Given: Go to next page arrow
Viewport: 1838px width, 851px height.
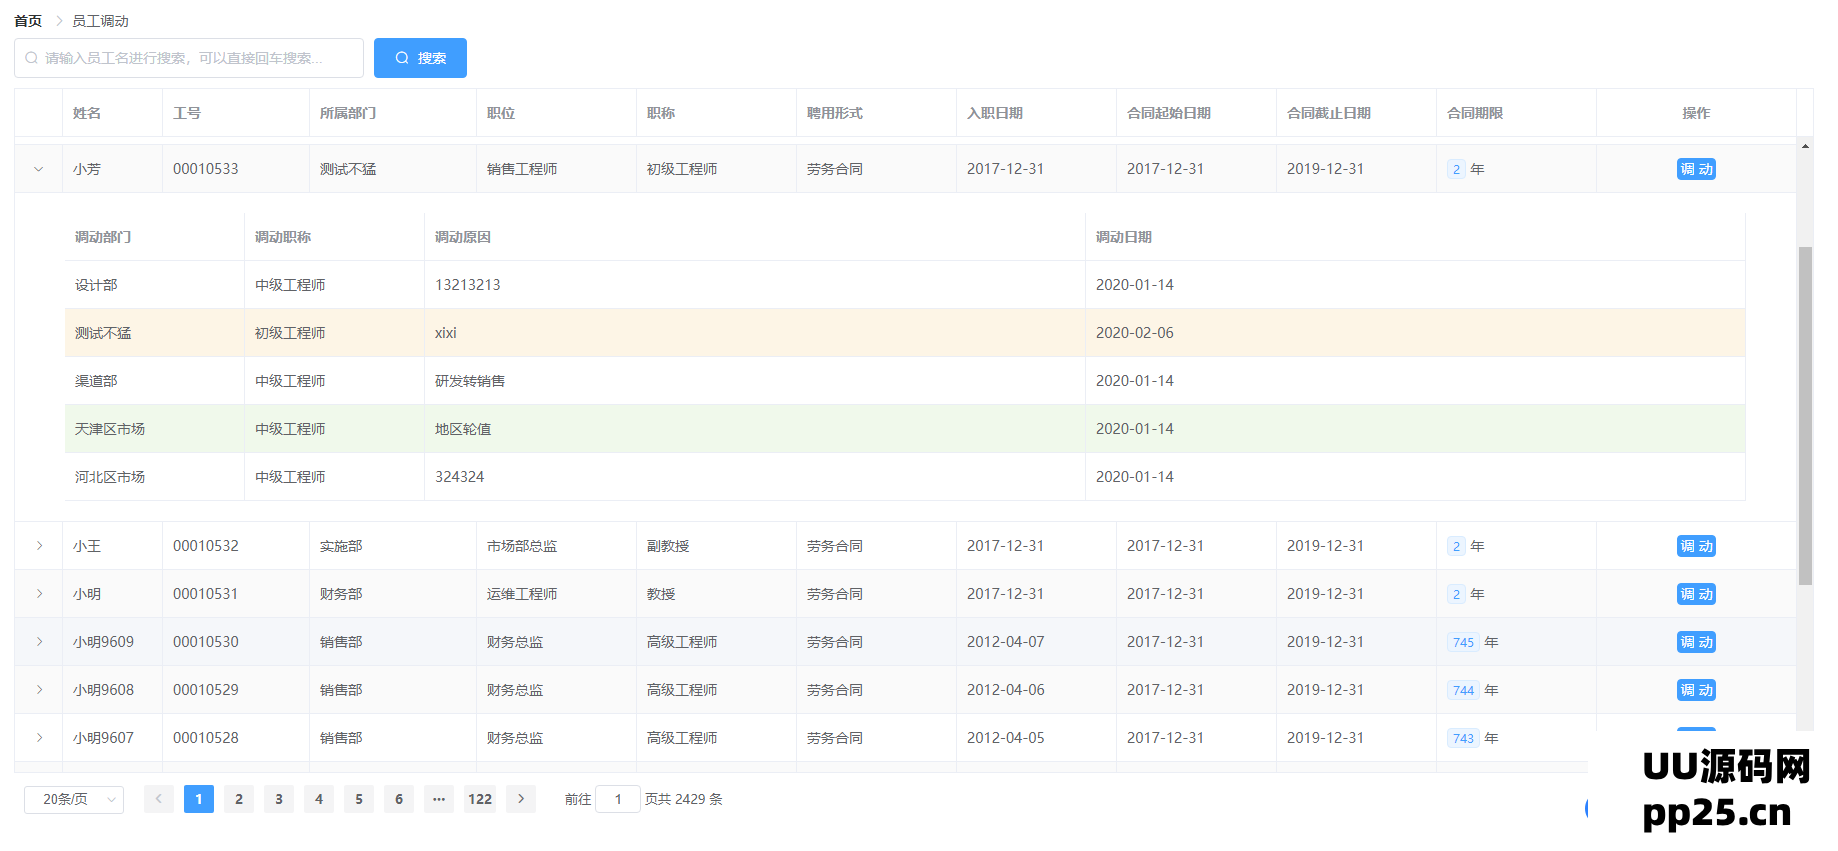Looking at the screenshot, I should [521, 799].
